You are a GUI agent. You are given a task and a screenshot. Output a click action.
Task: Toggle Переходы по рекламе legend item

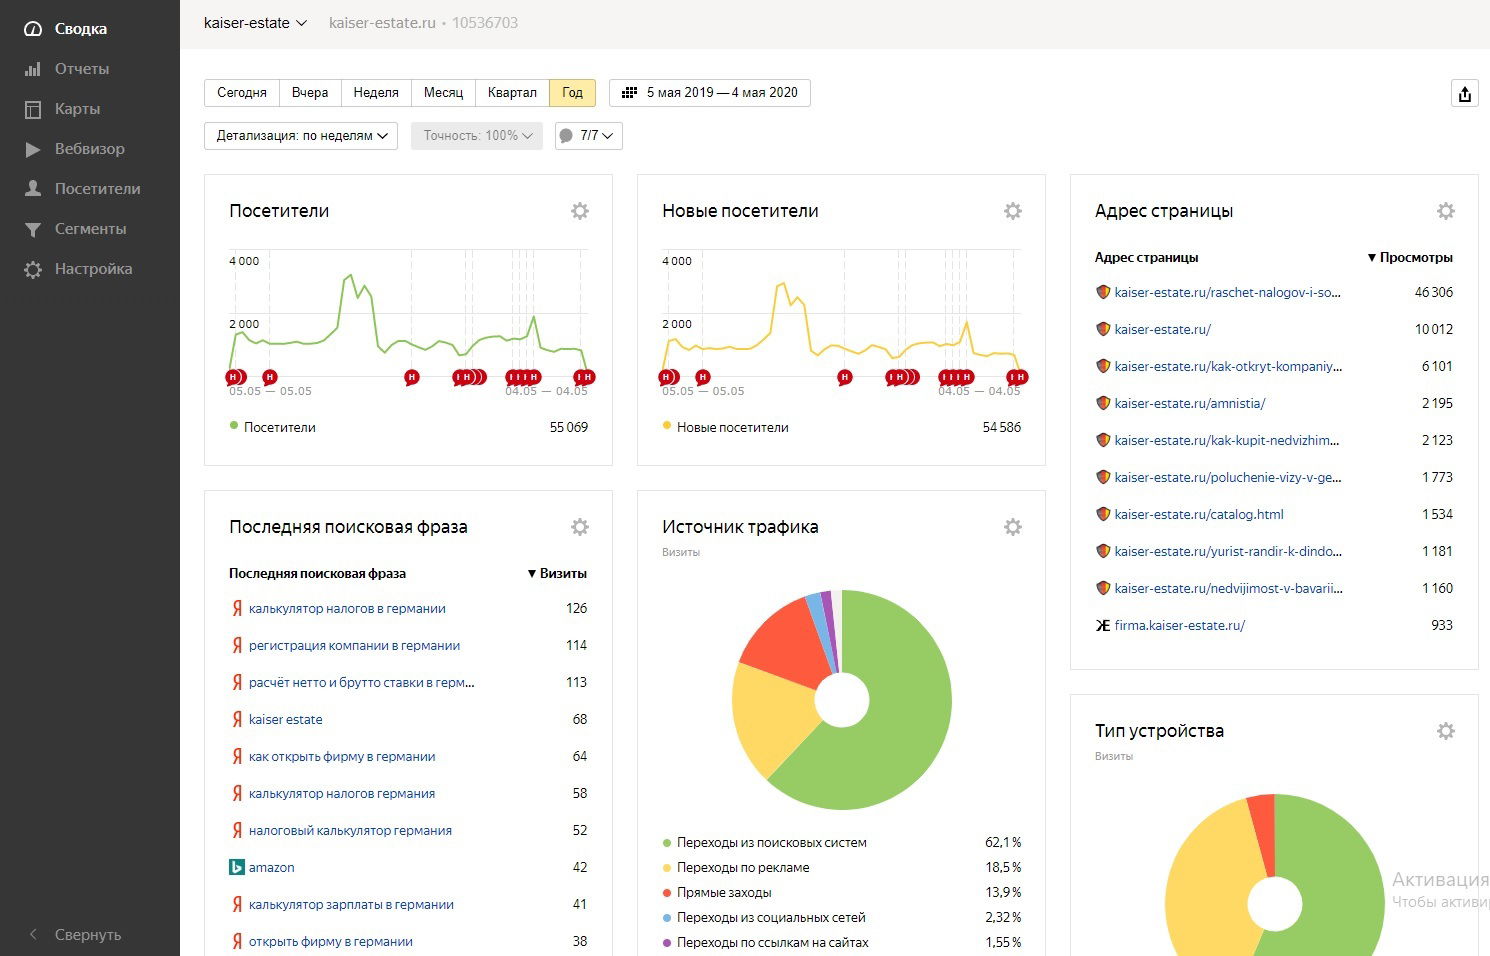pos(736,868)
